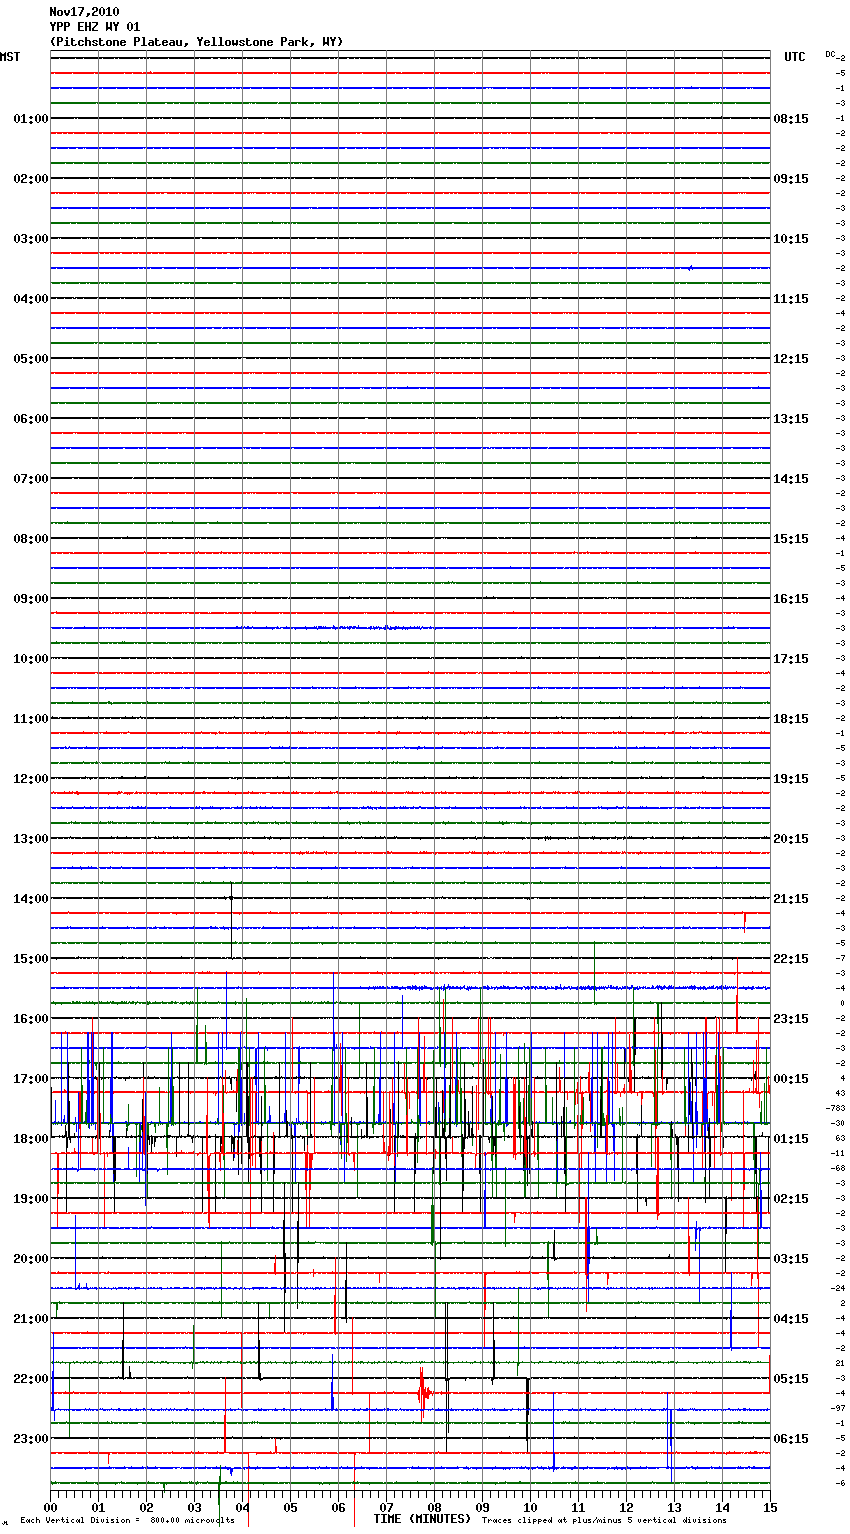Image resolution: width=850 pixels, height=1534 pixels.
Task: Click the 21:15 UTC time label
Action: (791, 899)
